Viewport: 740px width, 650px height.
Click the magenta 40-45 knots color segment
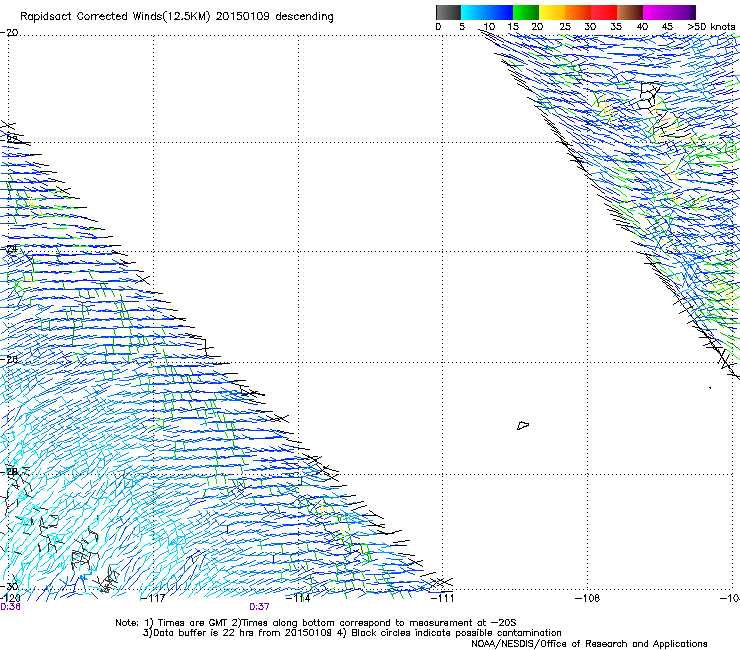pyautogui.click(x=656, y=12)
